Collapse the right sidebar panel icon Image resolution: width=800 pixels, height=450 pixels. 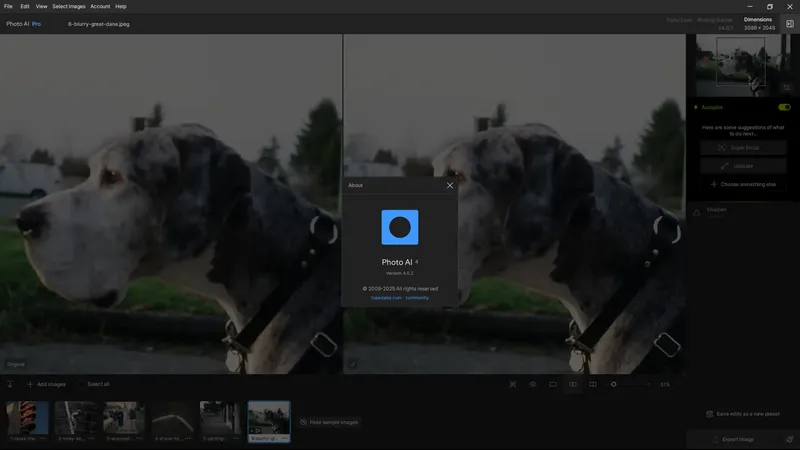pyautogui.click(x=789, y=24)
